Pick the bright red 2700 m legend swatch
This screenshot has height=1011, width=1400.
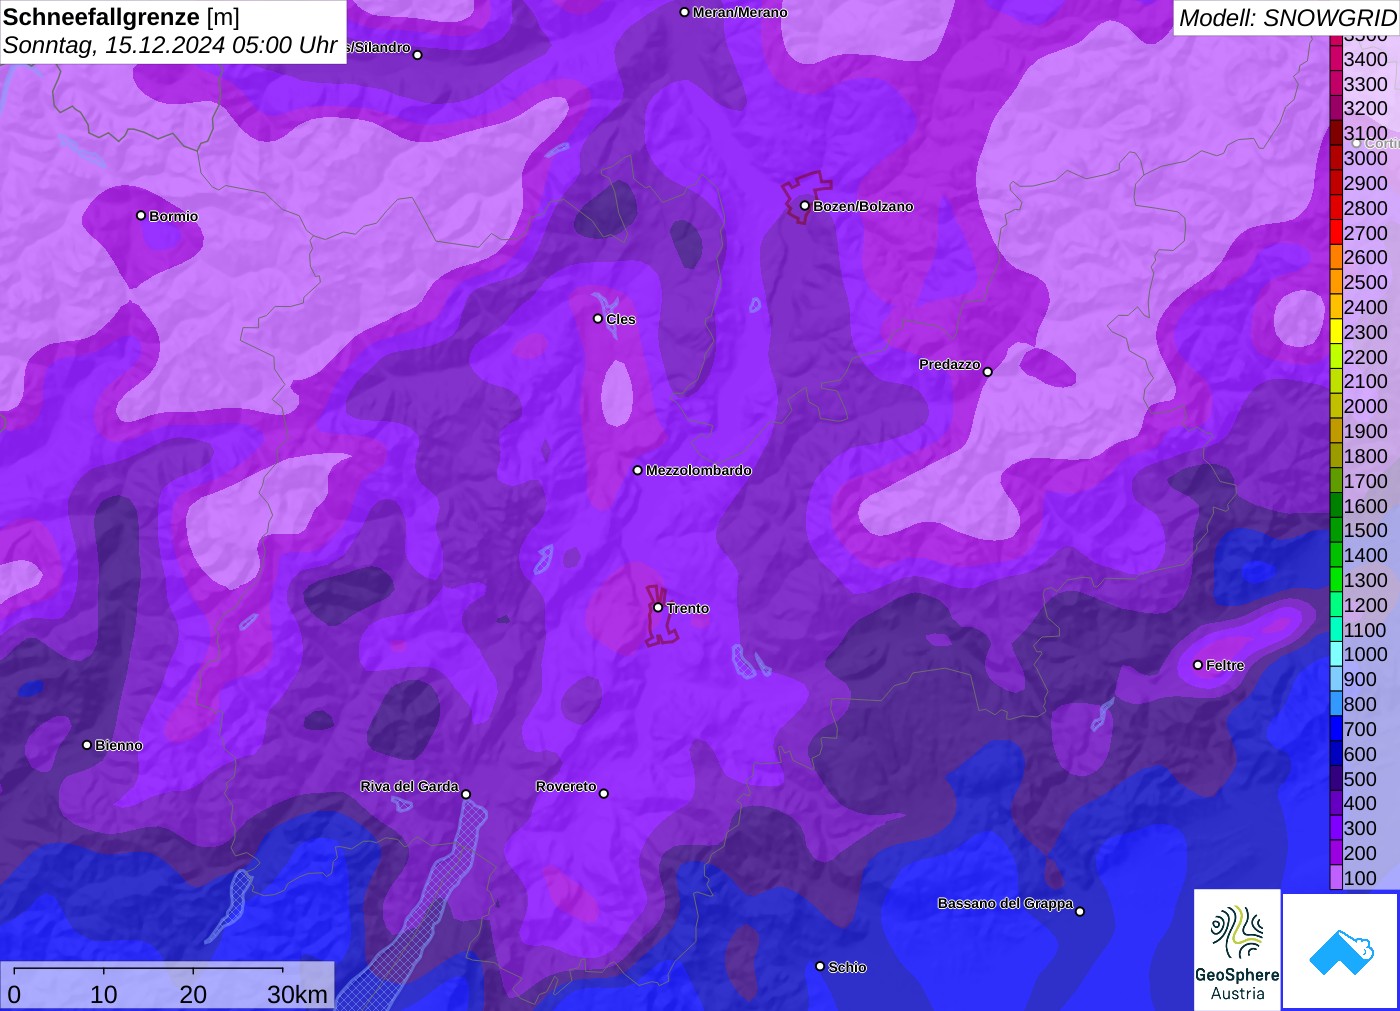[1336, 233]
